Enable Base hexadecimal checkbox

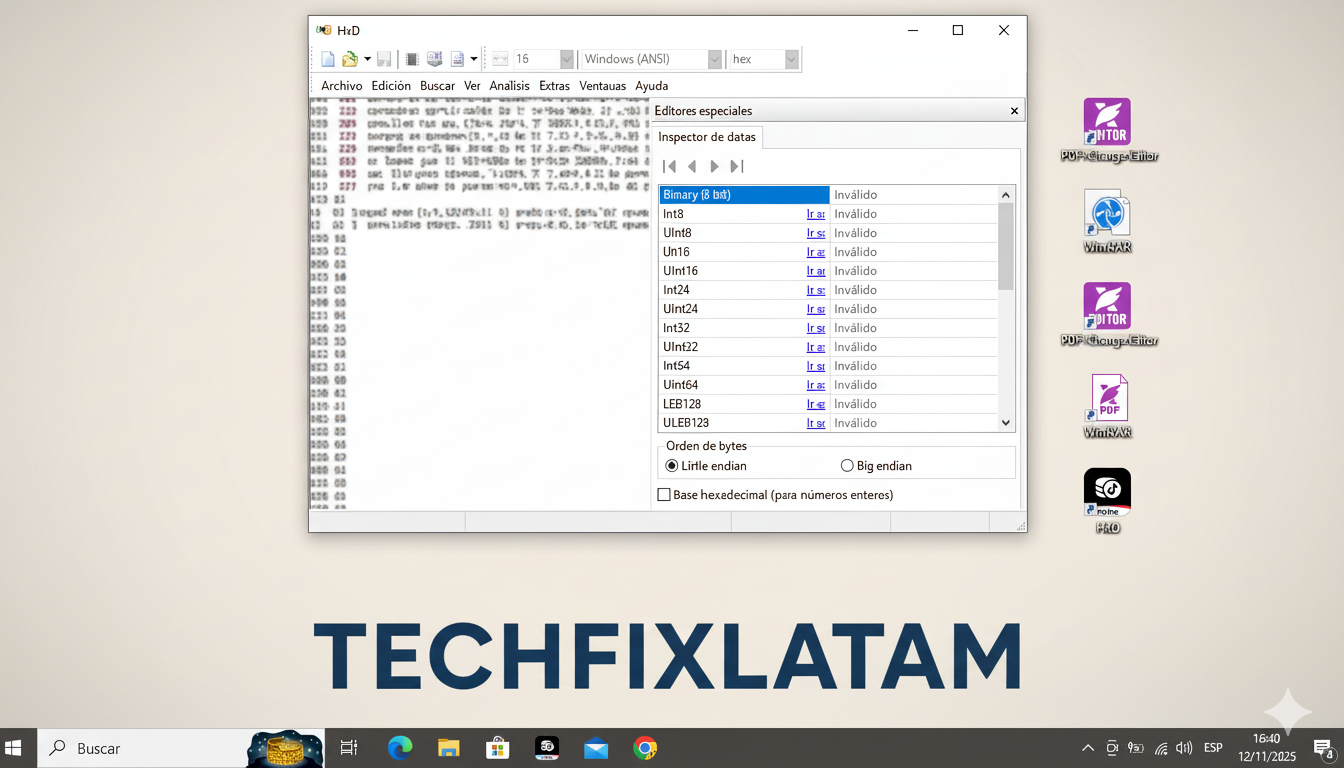pyautogui.click(x=664, y=495)
